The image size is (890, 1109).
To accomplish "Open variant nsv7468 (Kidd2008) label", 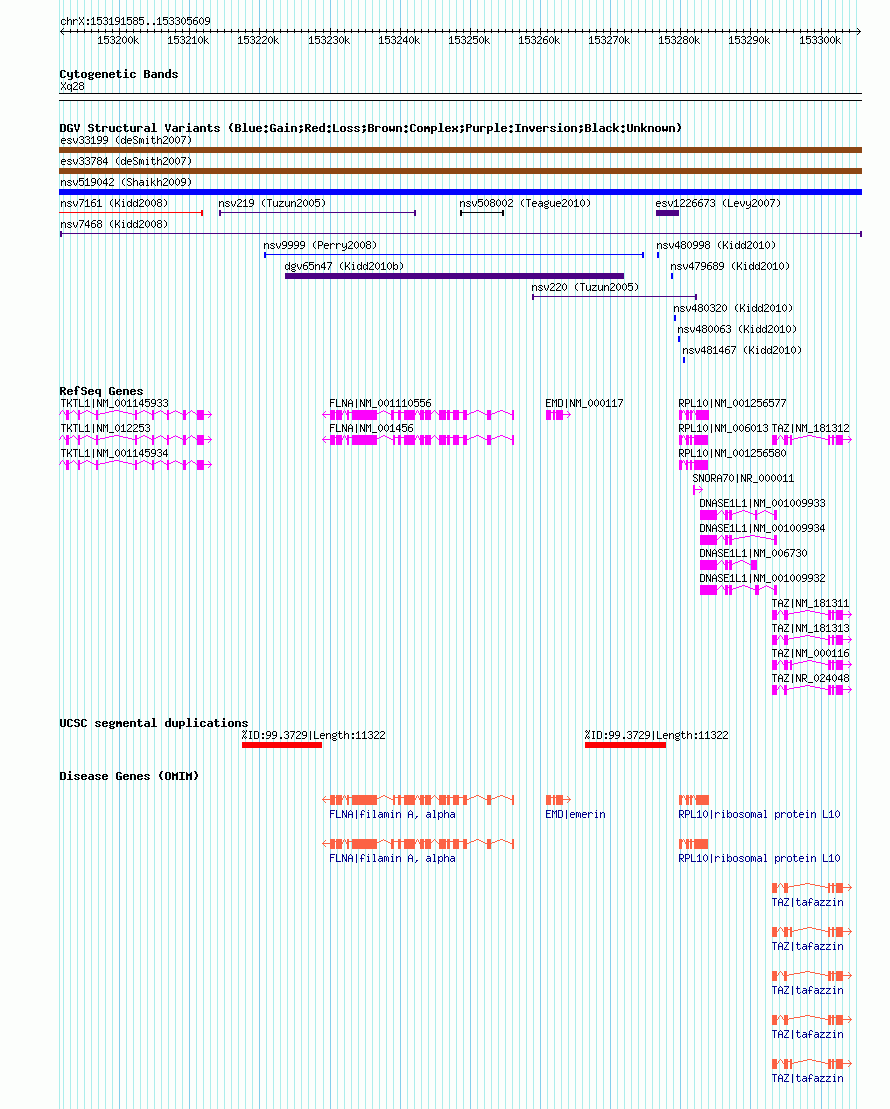I will [x=114, y=224].
